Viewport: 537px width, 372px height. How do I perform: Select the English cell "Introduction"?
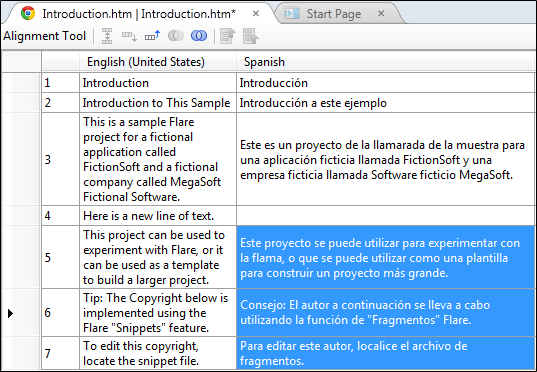pos(158,83)
